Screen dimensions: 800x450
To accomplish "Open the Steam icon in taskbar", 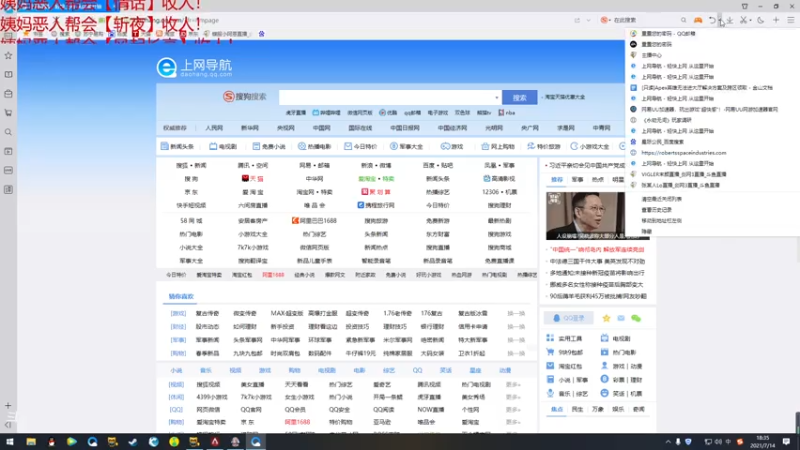I will click(133, 441).
